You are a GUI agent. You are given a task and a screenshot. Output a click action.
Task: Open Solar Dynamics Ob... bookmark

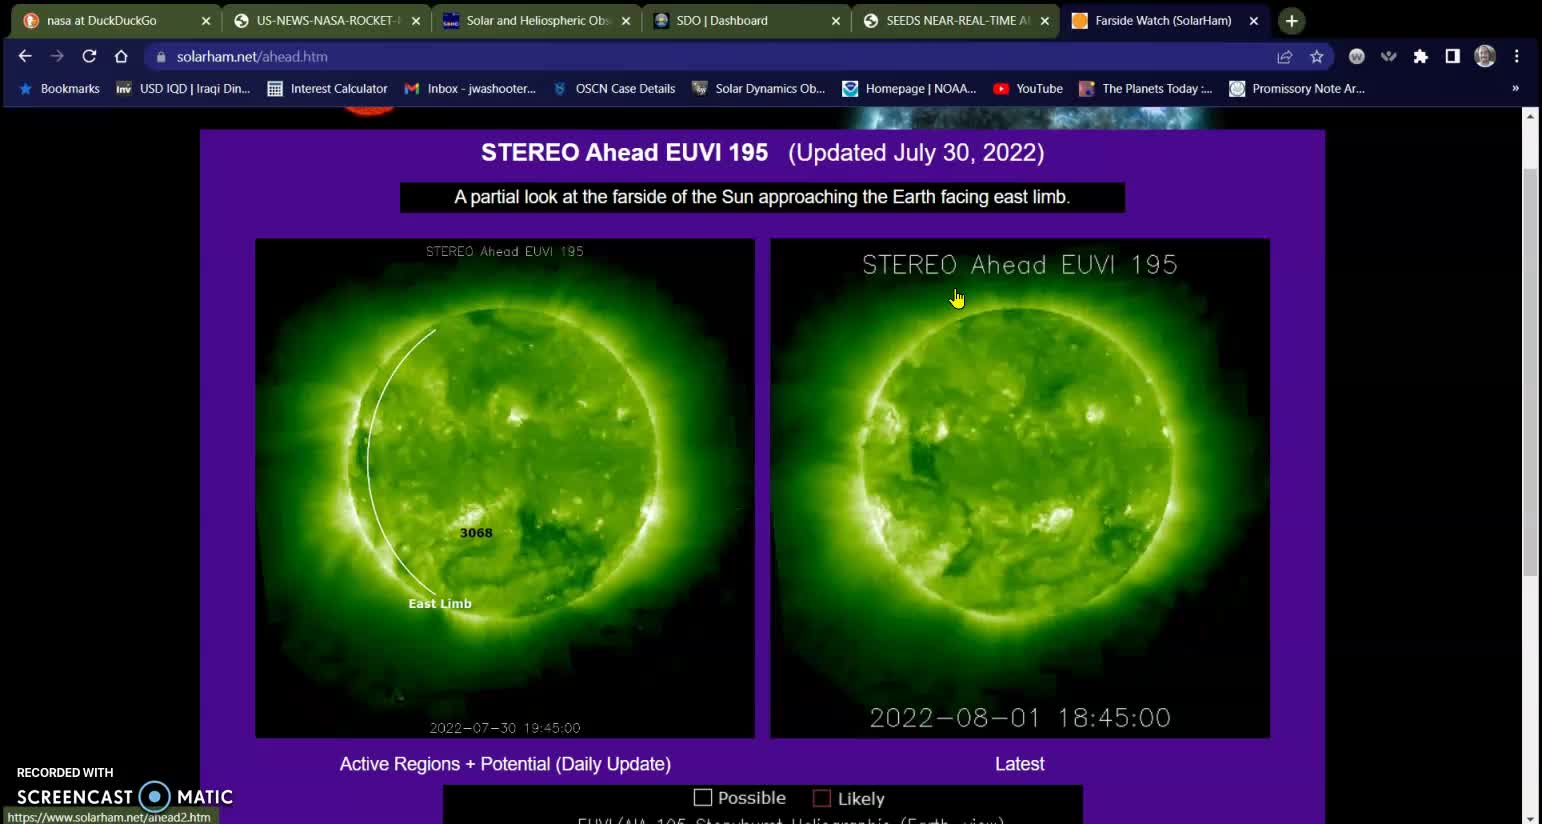point(758,89)
